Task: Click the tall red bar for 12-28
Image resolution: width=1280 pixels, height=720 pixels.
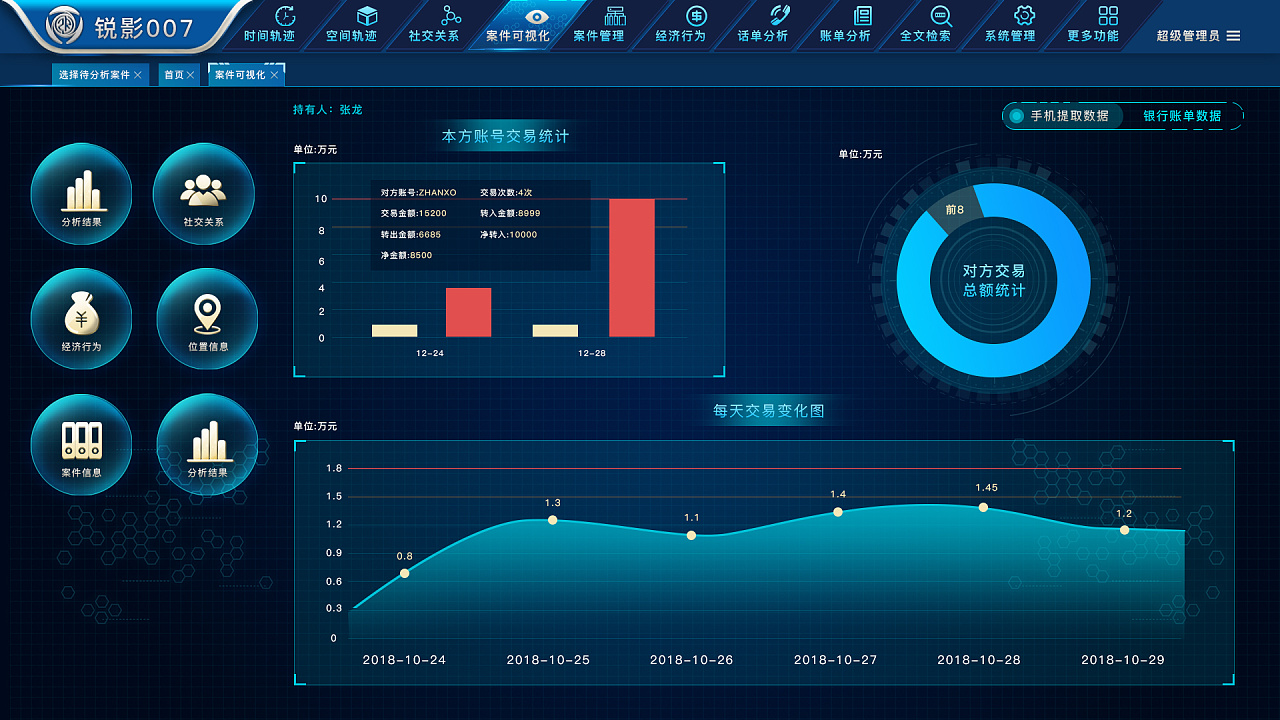Action: 632,268
